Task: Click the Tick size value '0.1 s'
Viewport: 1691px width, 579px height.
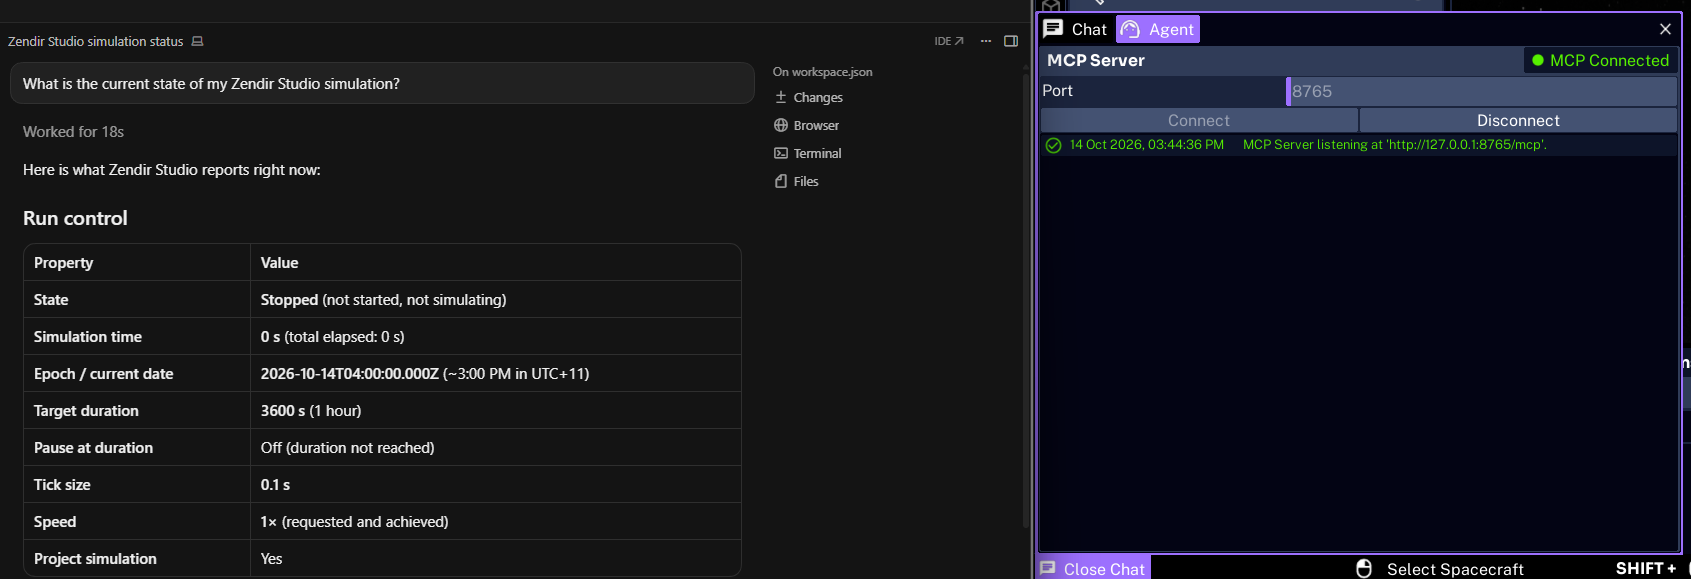Action: click(275, 485)
